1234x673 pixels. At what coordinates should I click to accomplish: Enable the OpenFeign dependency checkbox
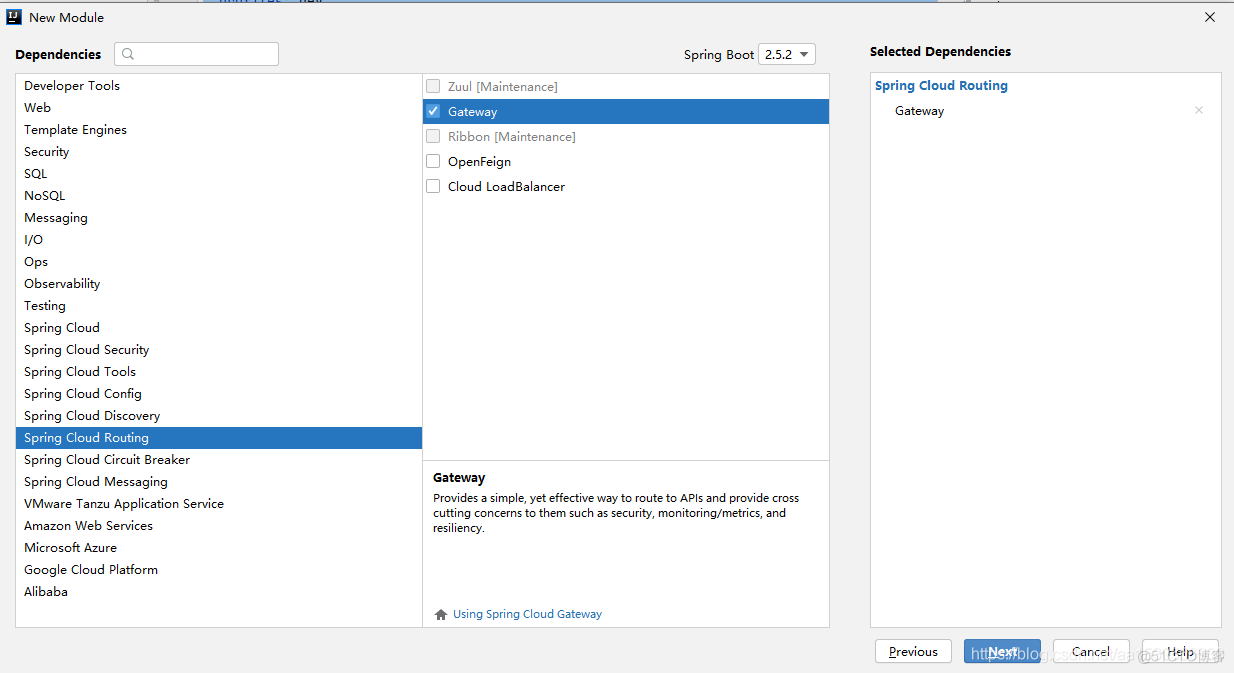(433, 161)
